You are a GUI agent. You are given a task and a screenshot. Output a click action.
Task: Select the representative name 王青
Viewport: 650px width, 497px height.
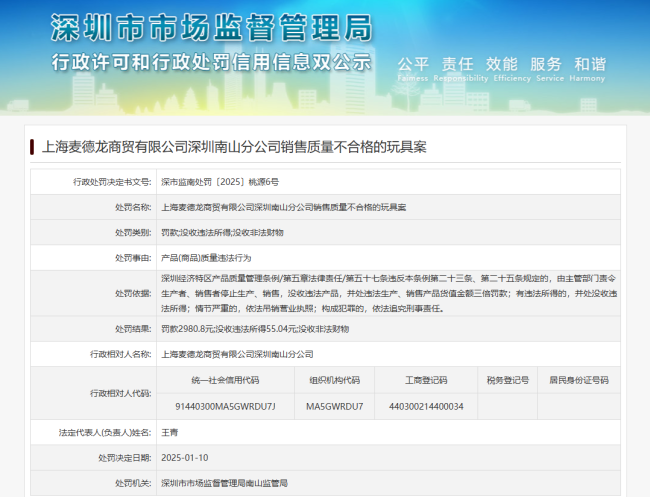(170, 433)
